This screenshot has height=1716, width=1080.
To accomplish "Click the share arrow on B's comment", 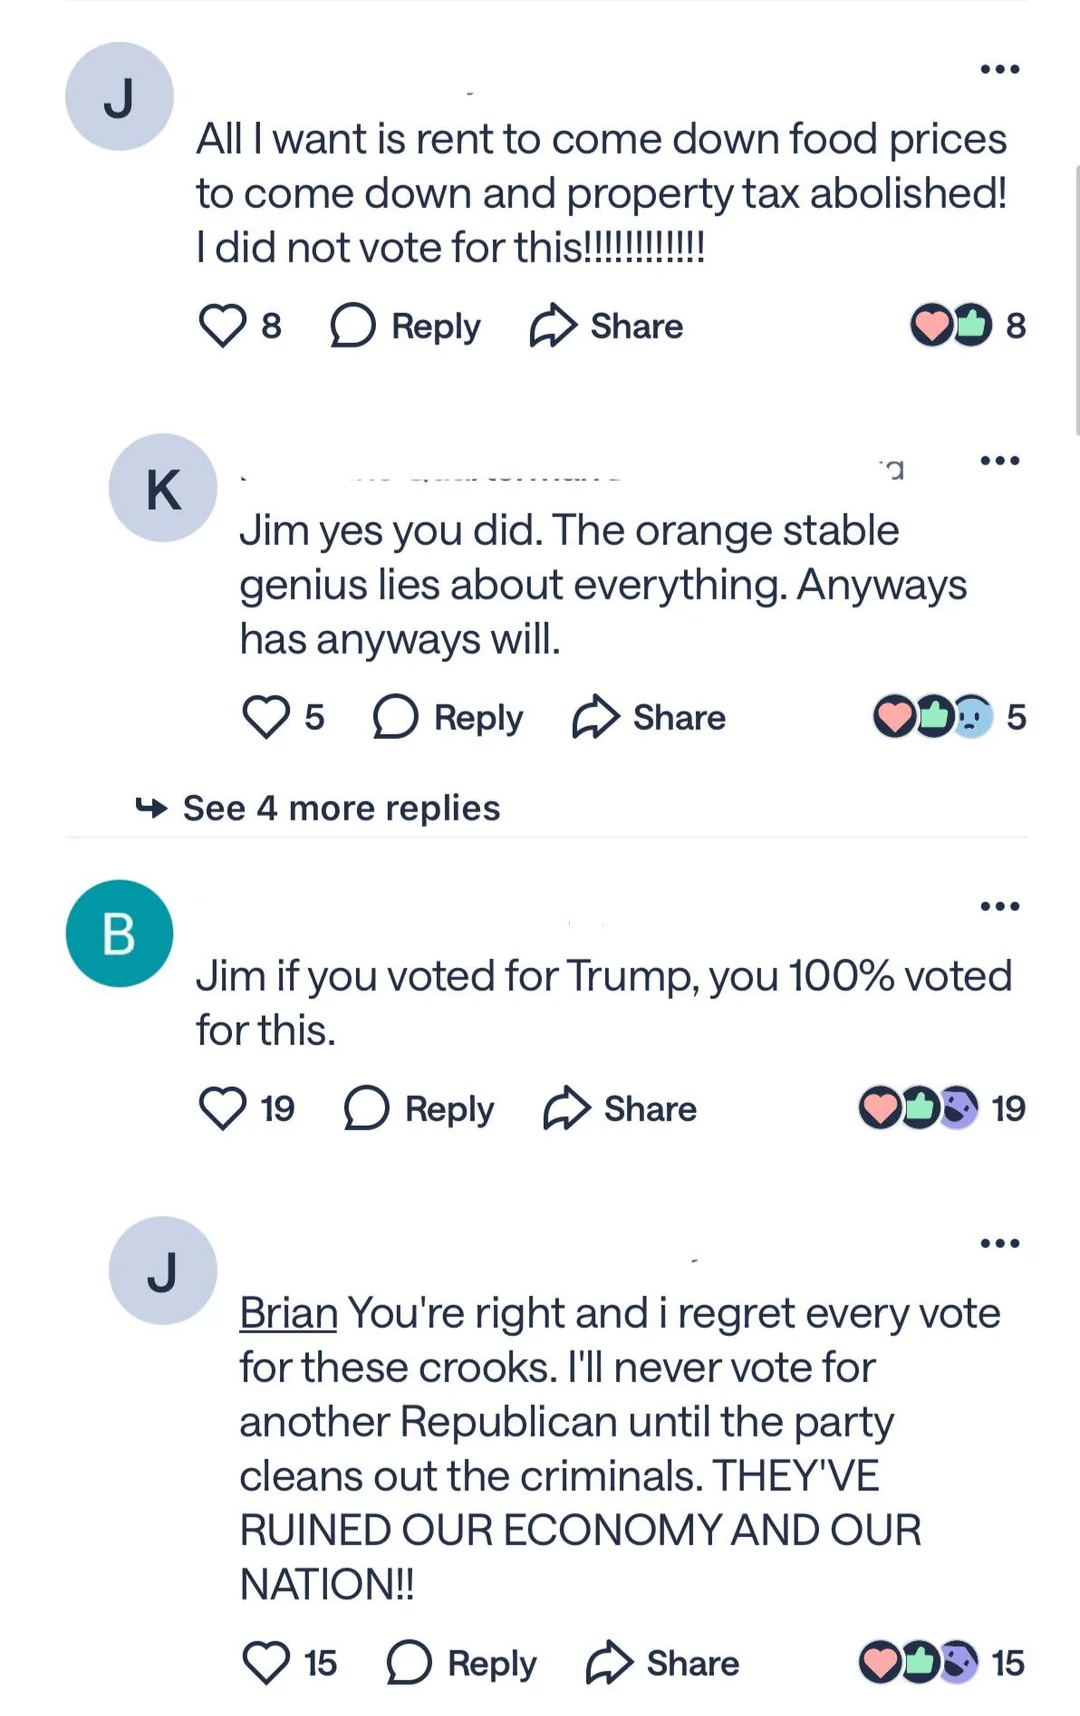I will [567, 1108].
